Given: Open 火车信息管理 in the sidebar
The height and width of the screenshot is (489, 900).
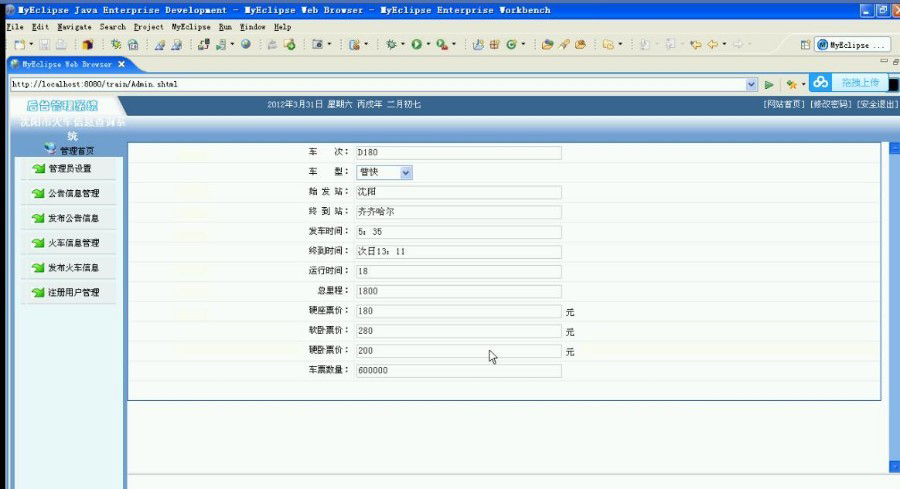Looking at the screenshot, I should coord(73,243).
